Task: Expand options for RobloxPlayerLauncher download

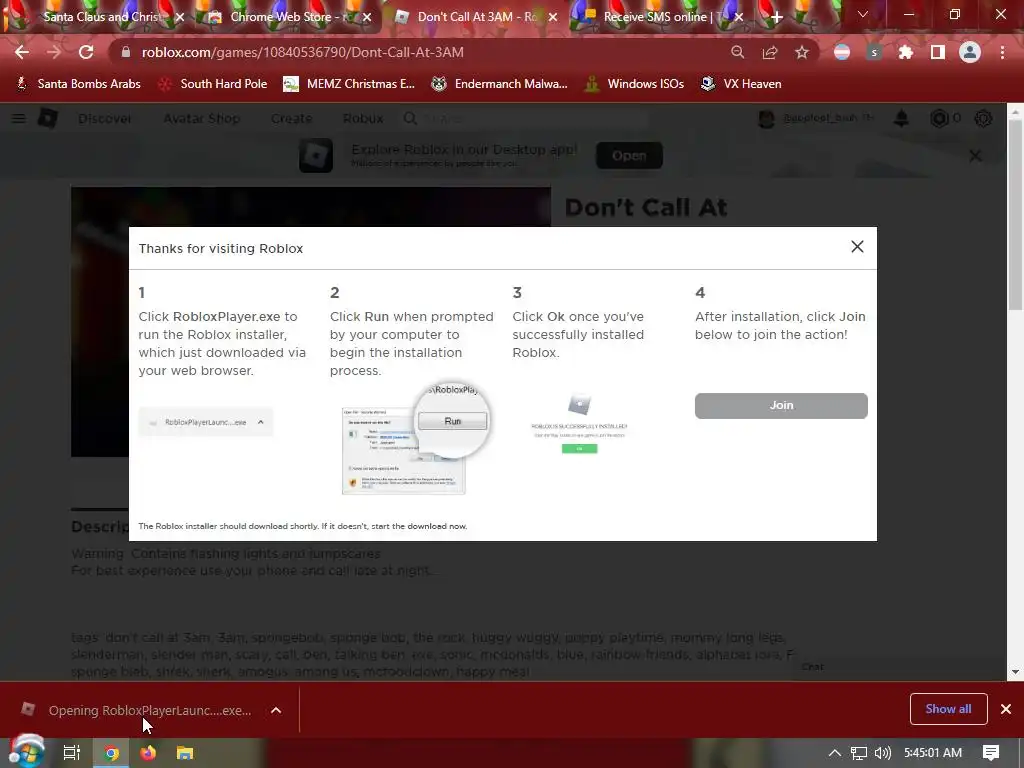Action: (276, 710)
